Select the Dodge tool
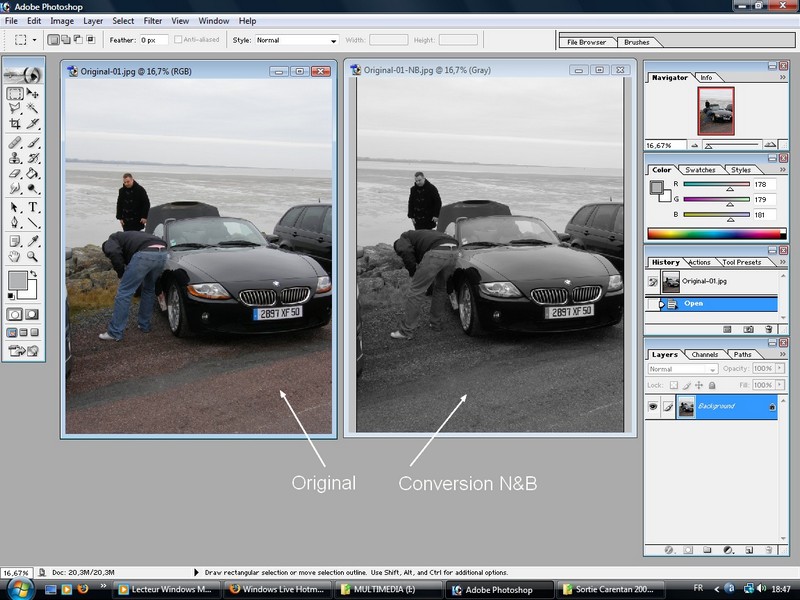 [33, 188]
